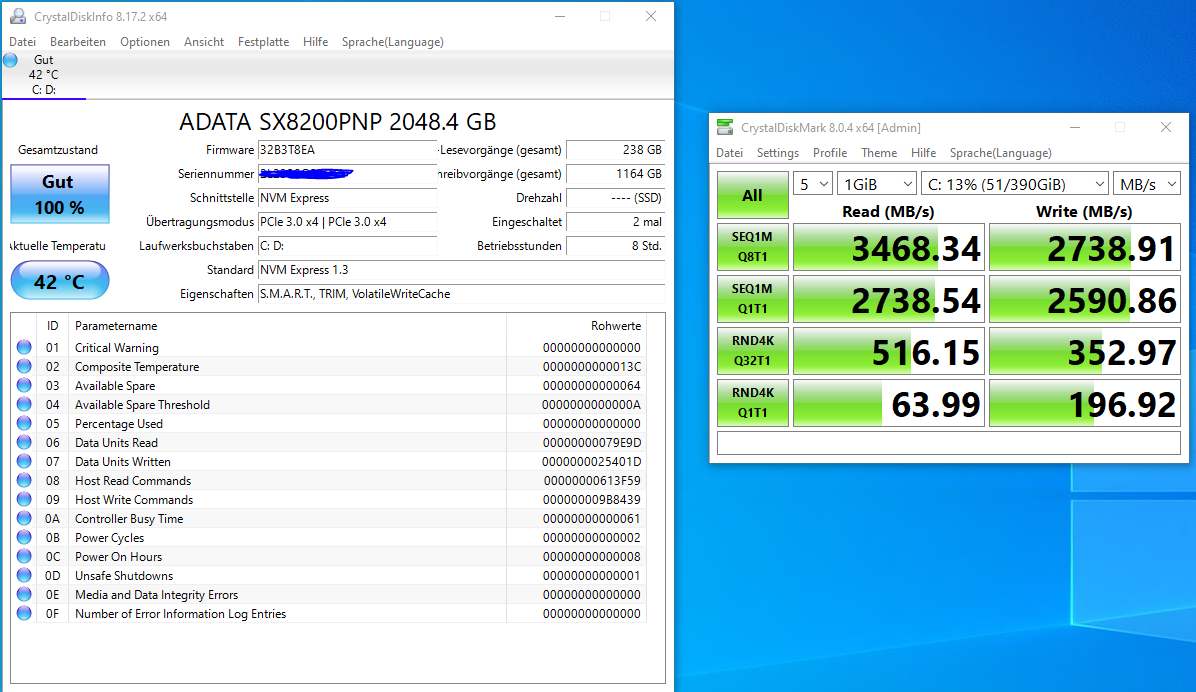Click the Standard field NVM Express 1.3
Viewport: 1196px width, 692px height.
(x=461, y=270)
